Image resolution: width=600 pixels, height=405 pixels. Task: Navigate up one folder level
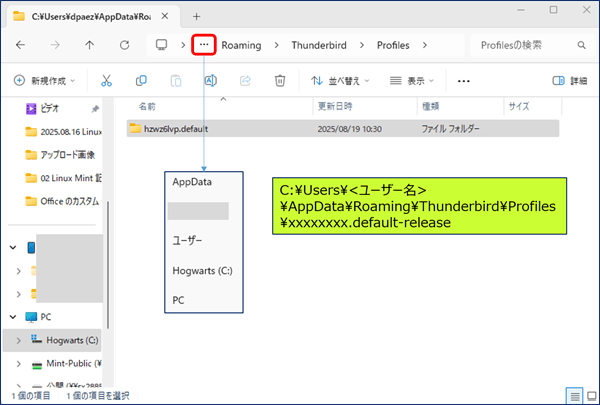click(90, 45)
